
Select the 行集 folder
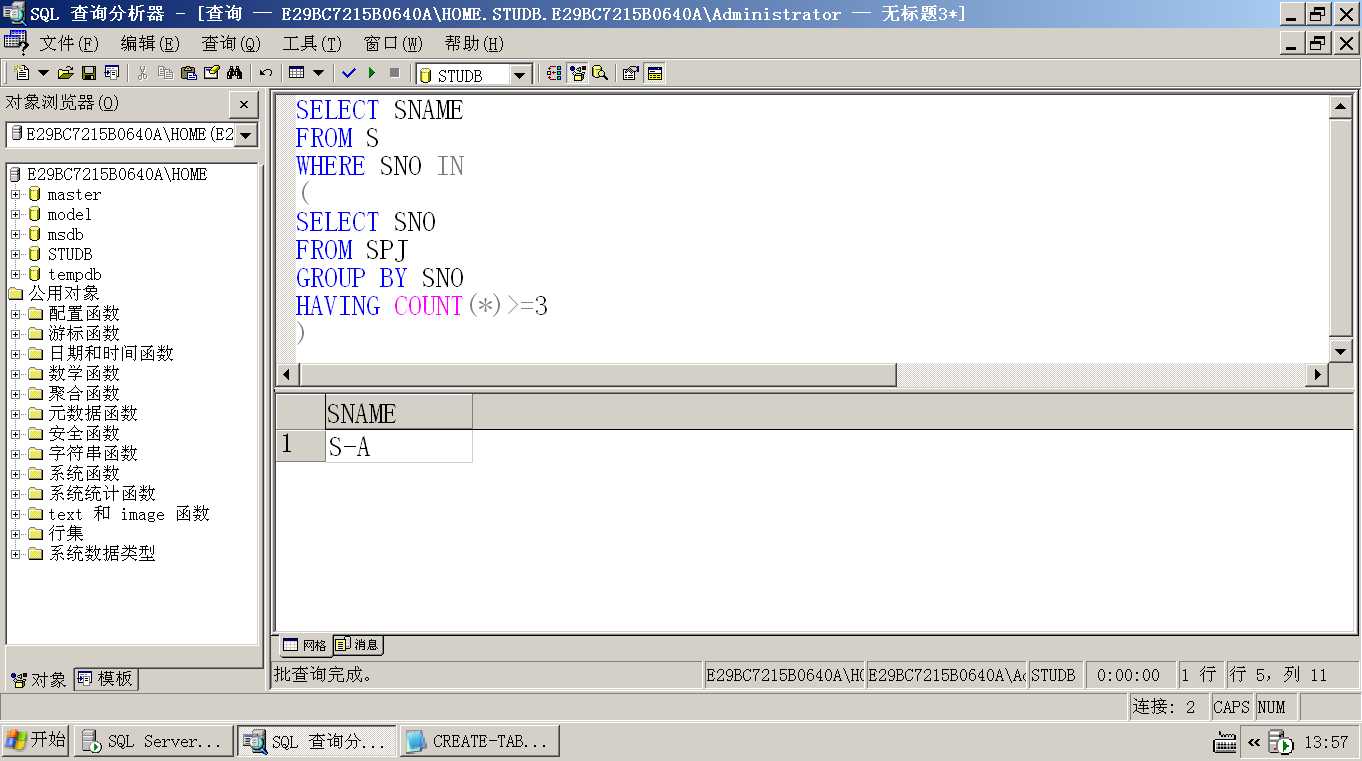point(66,533)
